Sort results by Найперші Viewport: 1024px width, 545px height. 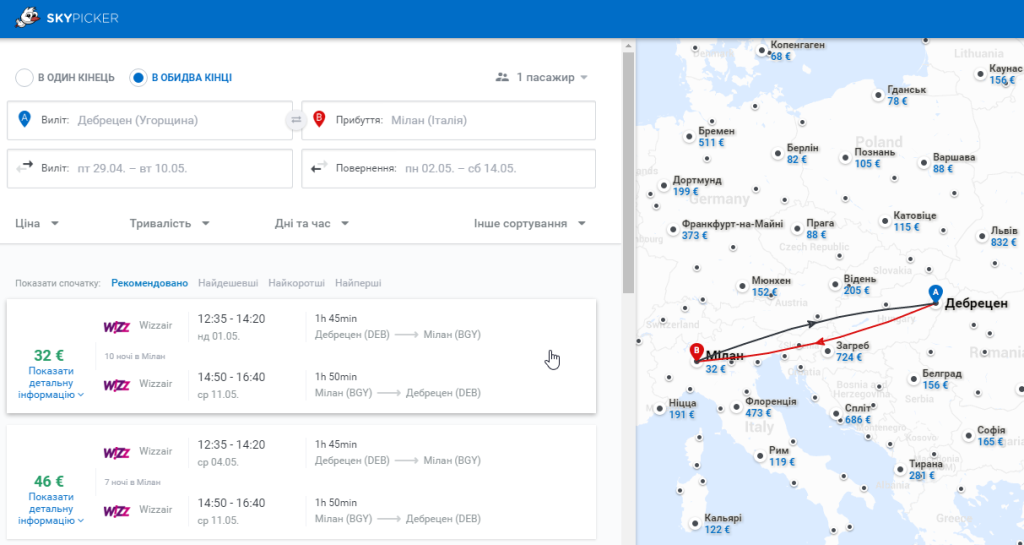click(x=358, y=283)
